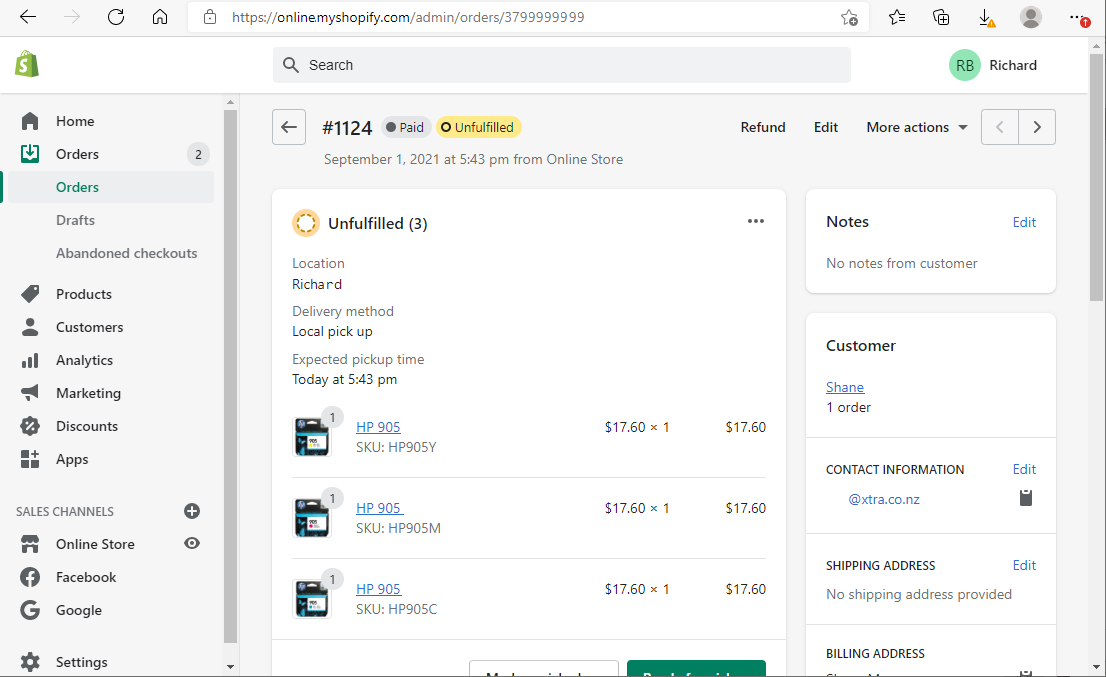
Task: Open browser profile avatar
Action: tap(1031, 17)
